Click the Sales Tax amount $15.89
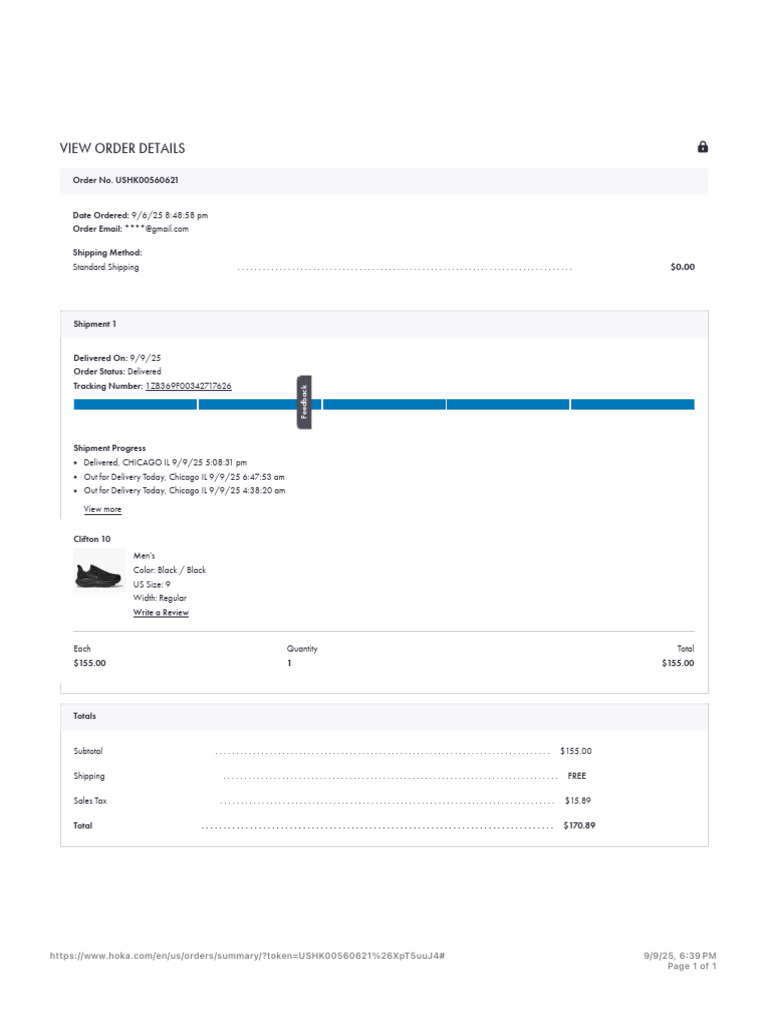This screenshot has height=1024, width=768. (578, 801)
